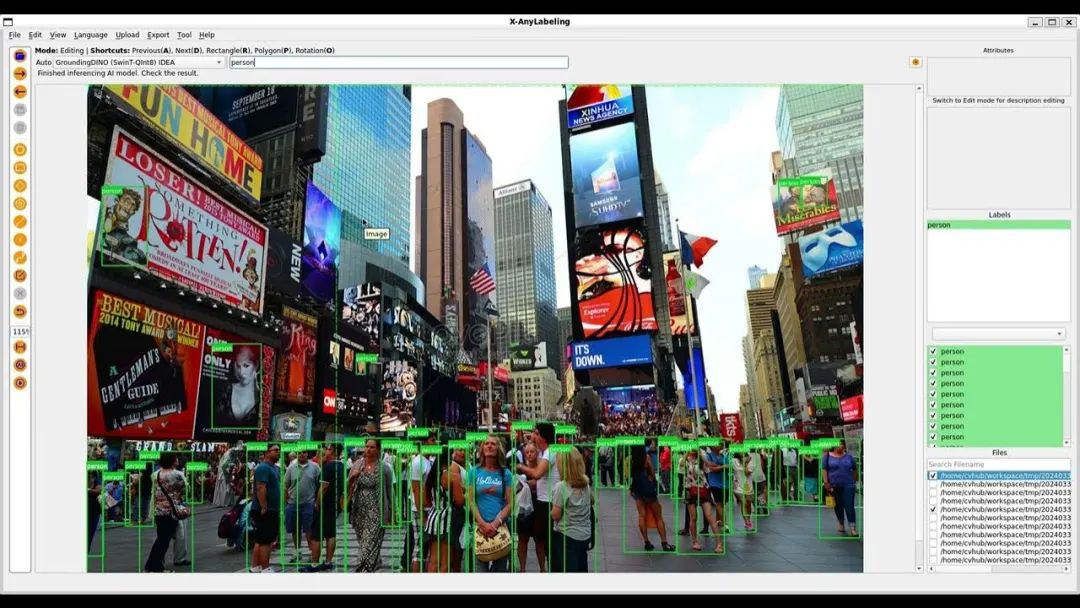Select the Create Circle tool
The height and width of the screenshot is (608, 1080).
pos(20,203)
